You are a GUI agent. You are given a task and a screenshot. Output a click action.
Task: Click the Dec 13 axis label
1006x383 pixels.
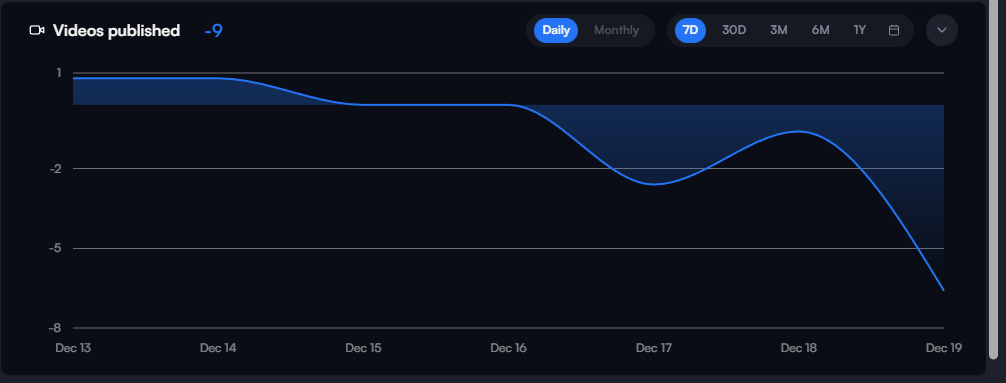(73, 348)
